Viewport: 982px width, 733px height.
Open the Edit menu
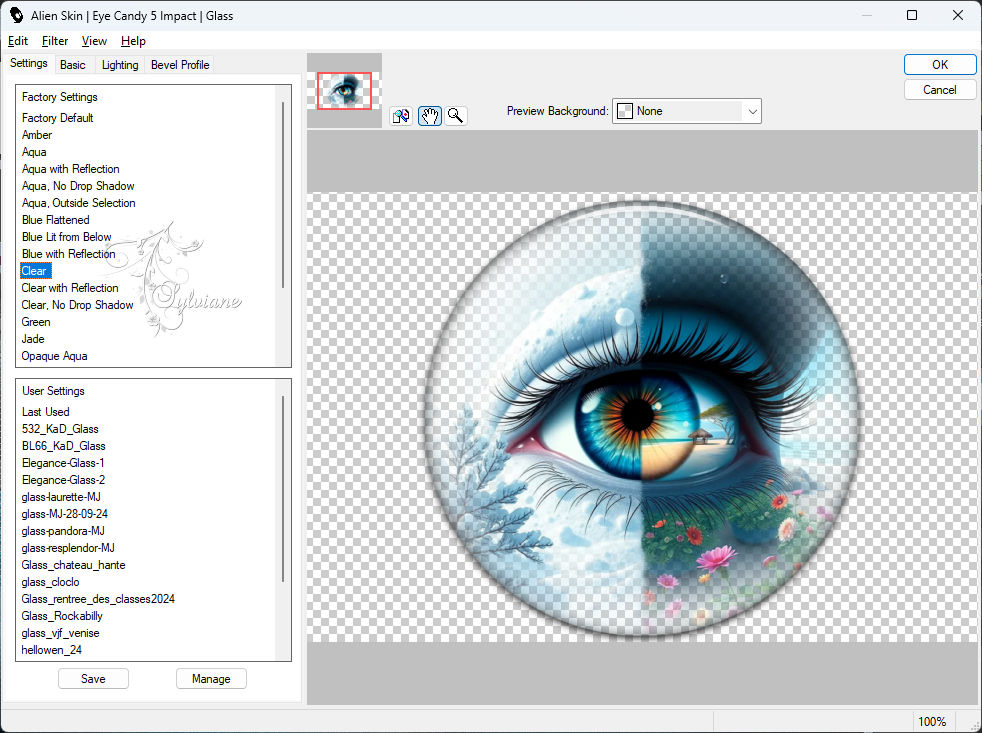pos(18,41)
